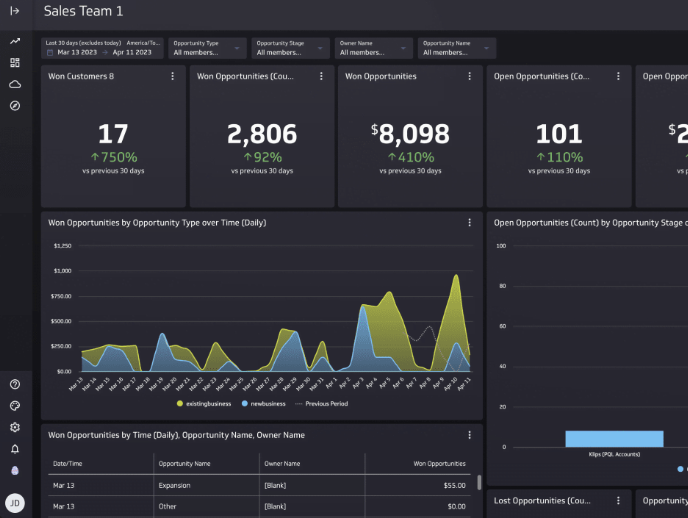Click the Won Opportunities by Opportunity Type chart title

pyautogui.click(x=157, y=223)
